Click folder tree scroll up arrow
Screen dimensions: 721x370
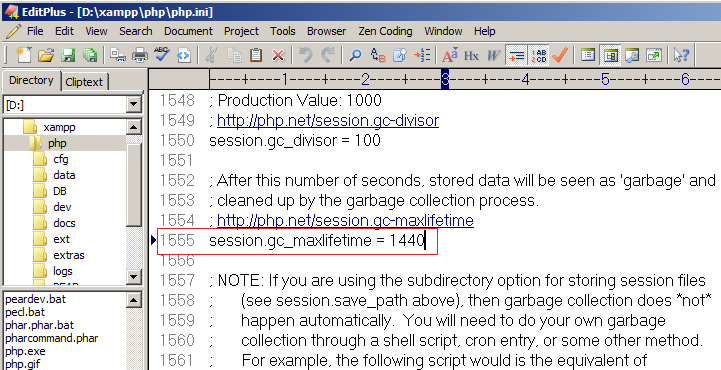pyautogui.click(x=134, y=127)
